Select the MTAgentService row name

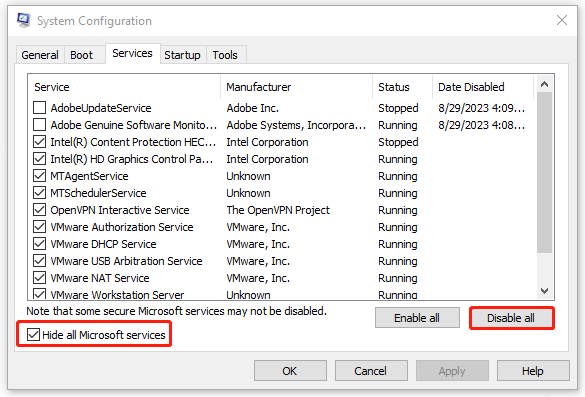pos(89,176)
